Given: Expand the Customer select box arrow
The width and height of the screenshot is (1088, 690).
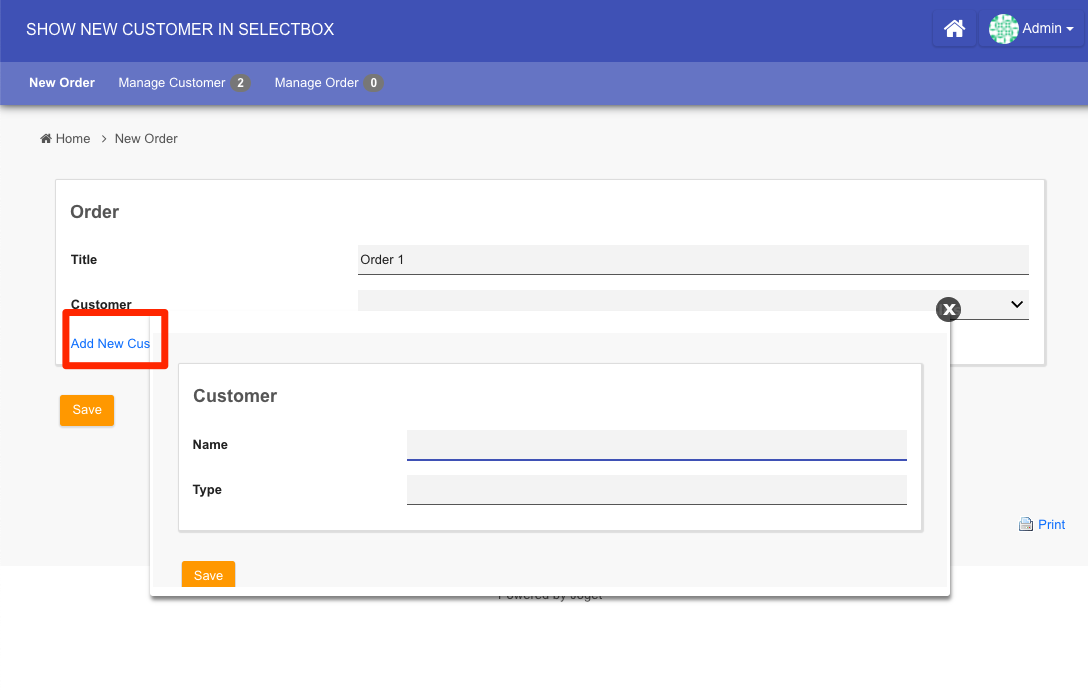Looking at the screenshot, I should pos(1017,304).
